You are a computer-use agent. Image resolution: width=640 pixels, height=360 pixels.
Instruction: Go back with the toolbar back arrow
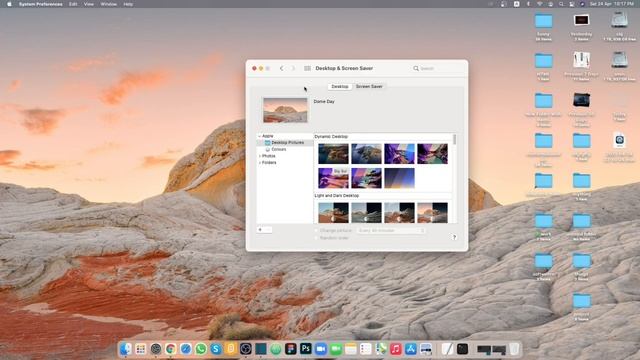(281, 68)
